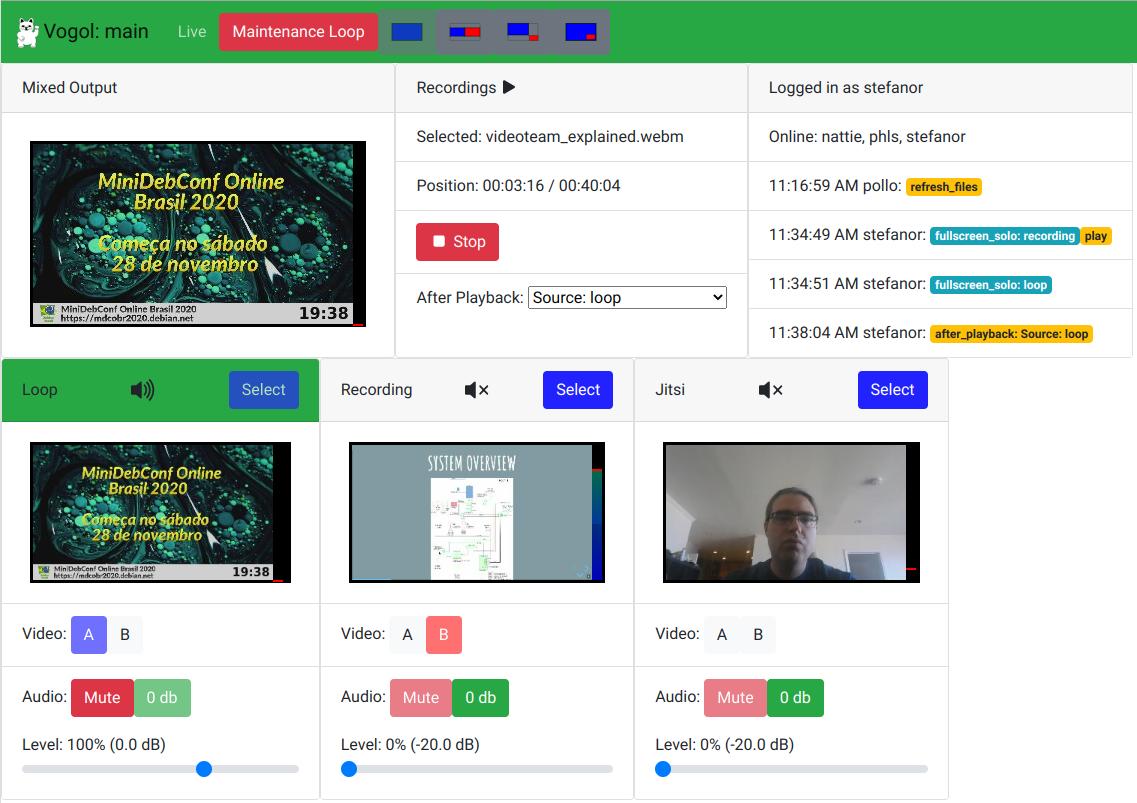Stop the recording playback
This screenshot has width=1137, height=803.
coord(457,242)
